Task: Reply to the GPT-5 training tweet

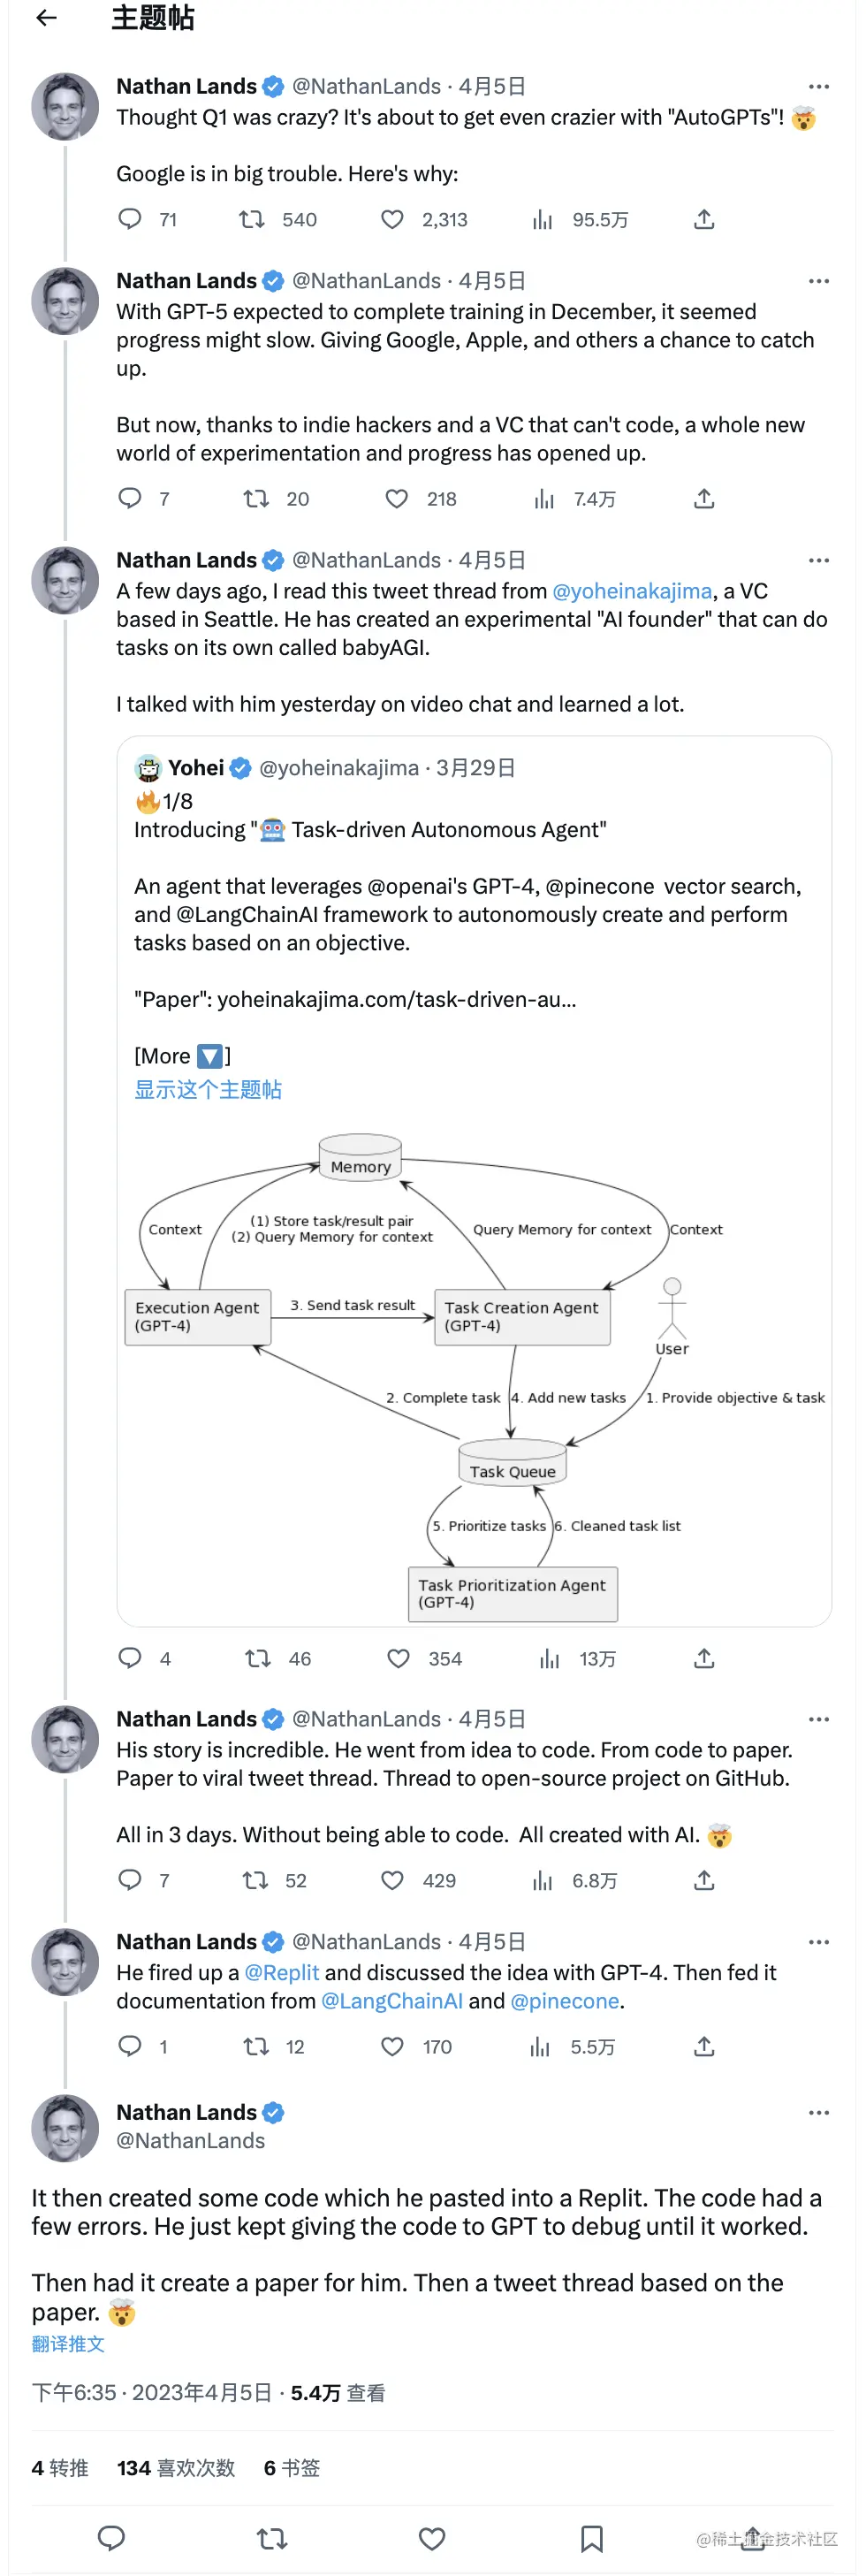Action: 130,499
